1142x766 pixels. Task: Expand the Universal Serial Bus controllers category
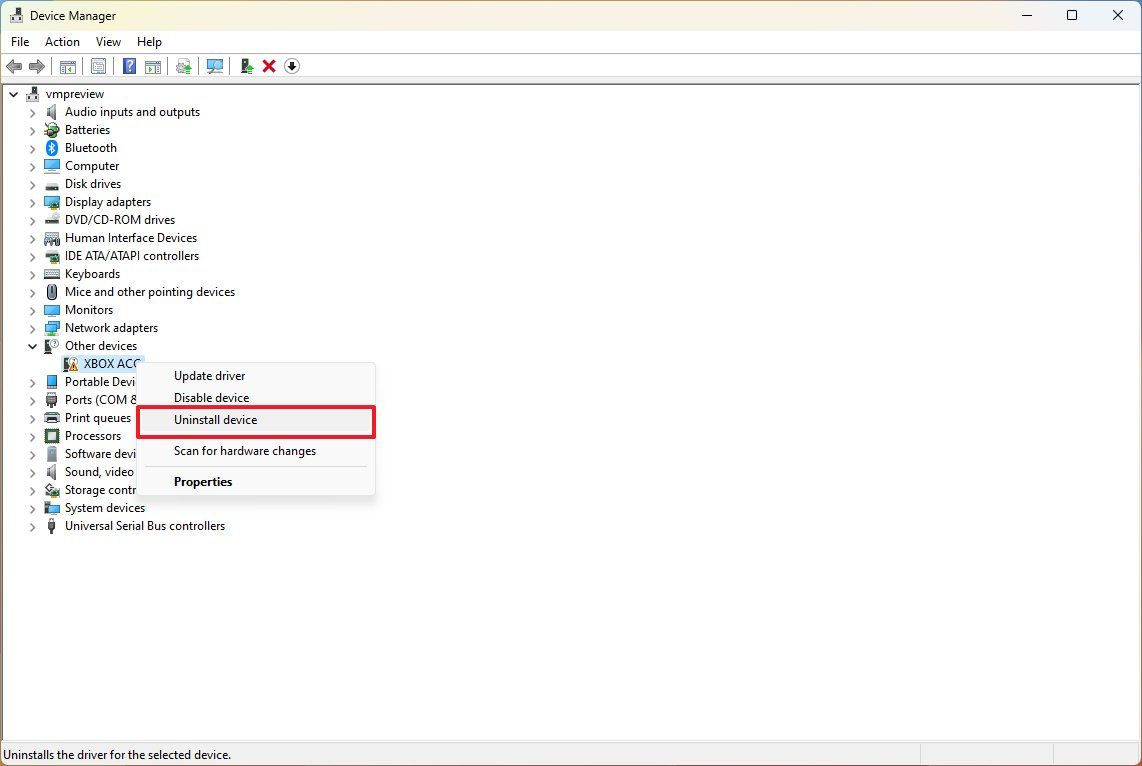(33, 525)
